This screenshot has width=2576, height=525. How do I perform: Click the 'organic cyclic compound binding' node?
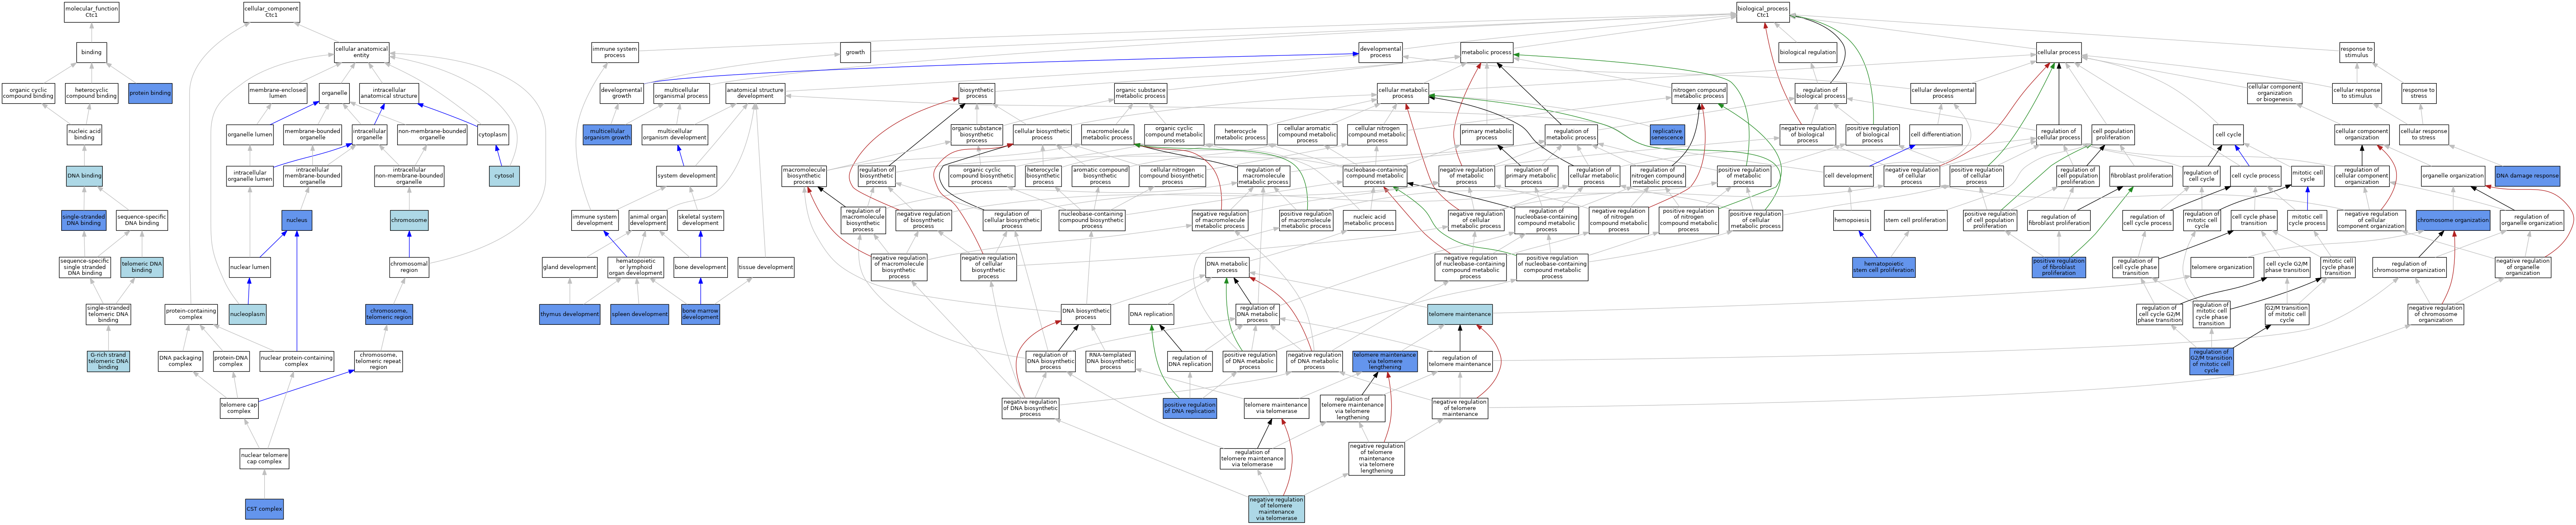click(28, 93)
